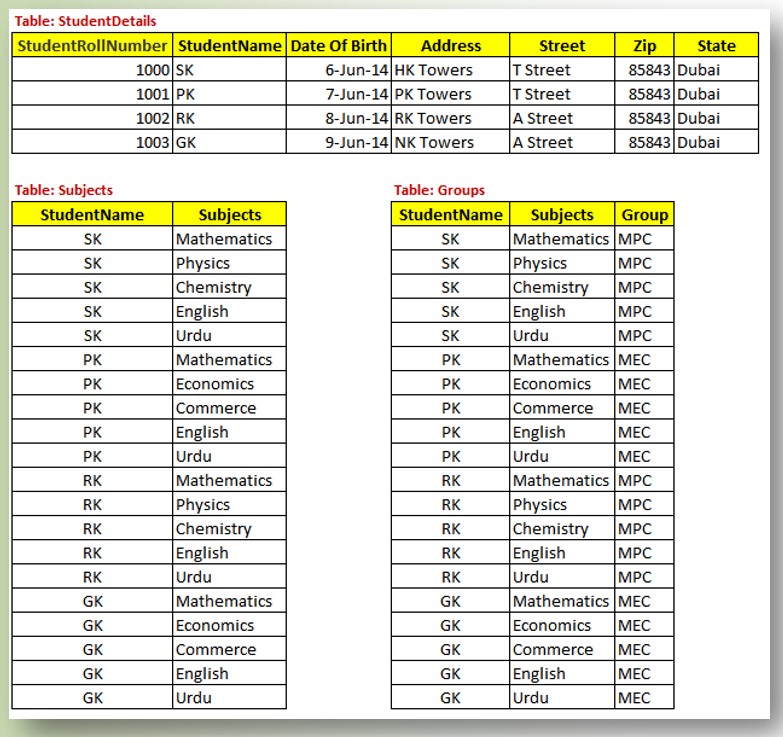
Task: Select PK's Urdu in Groups table
Action: click(x=562, y=456)
